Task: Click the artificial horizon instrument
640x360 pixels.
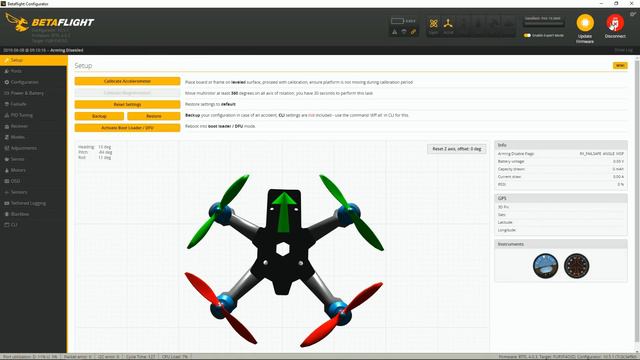Action: click(545, 266)
